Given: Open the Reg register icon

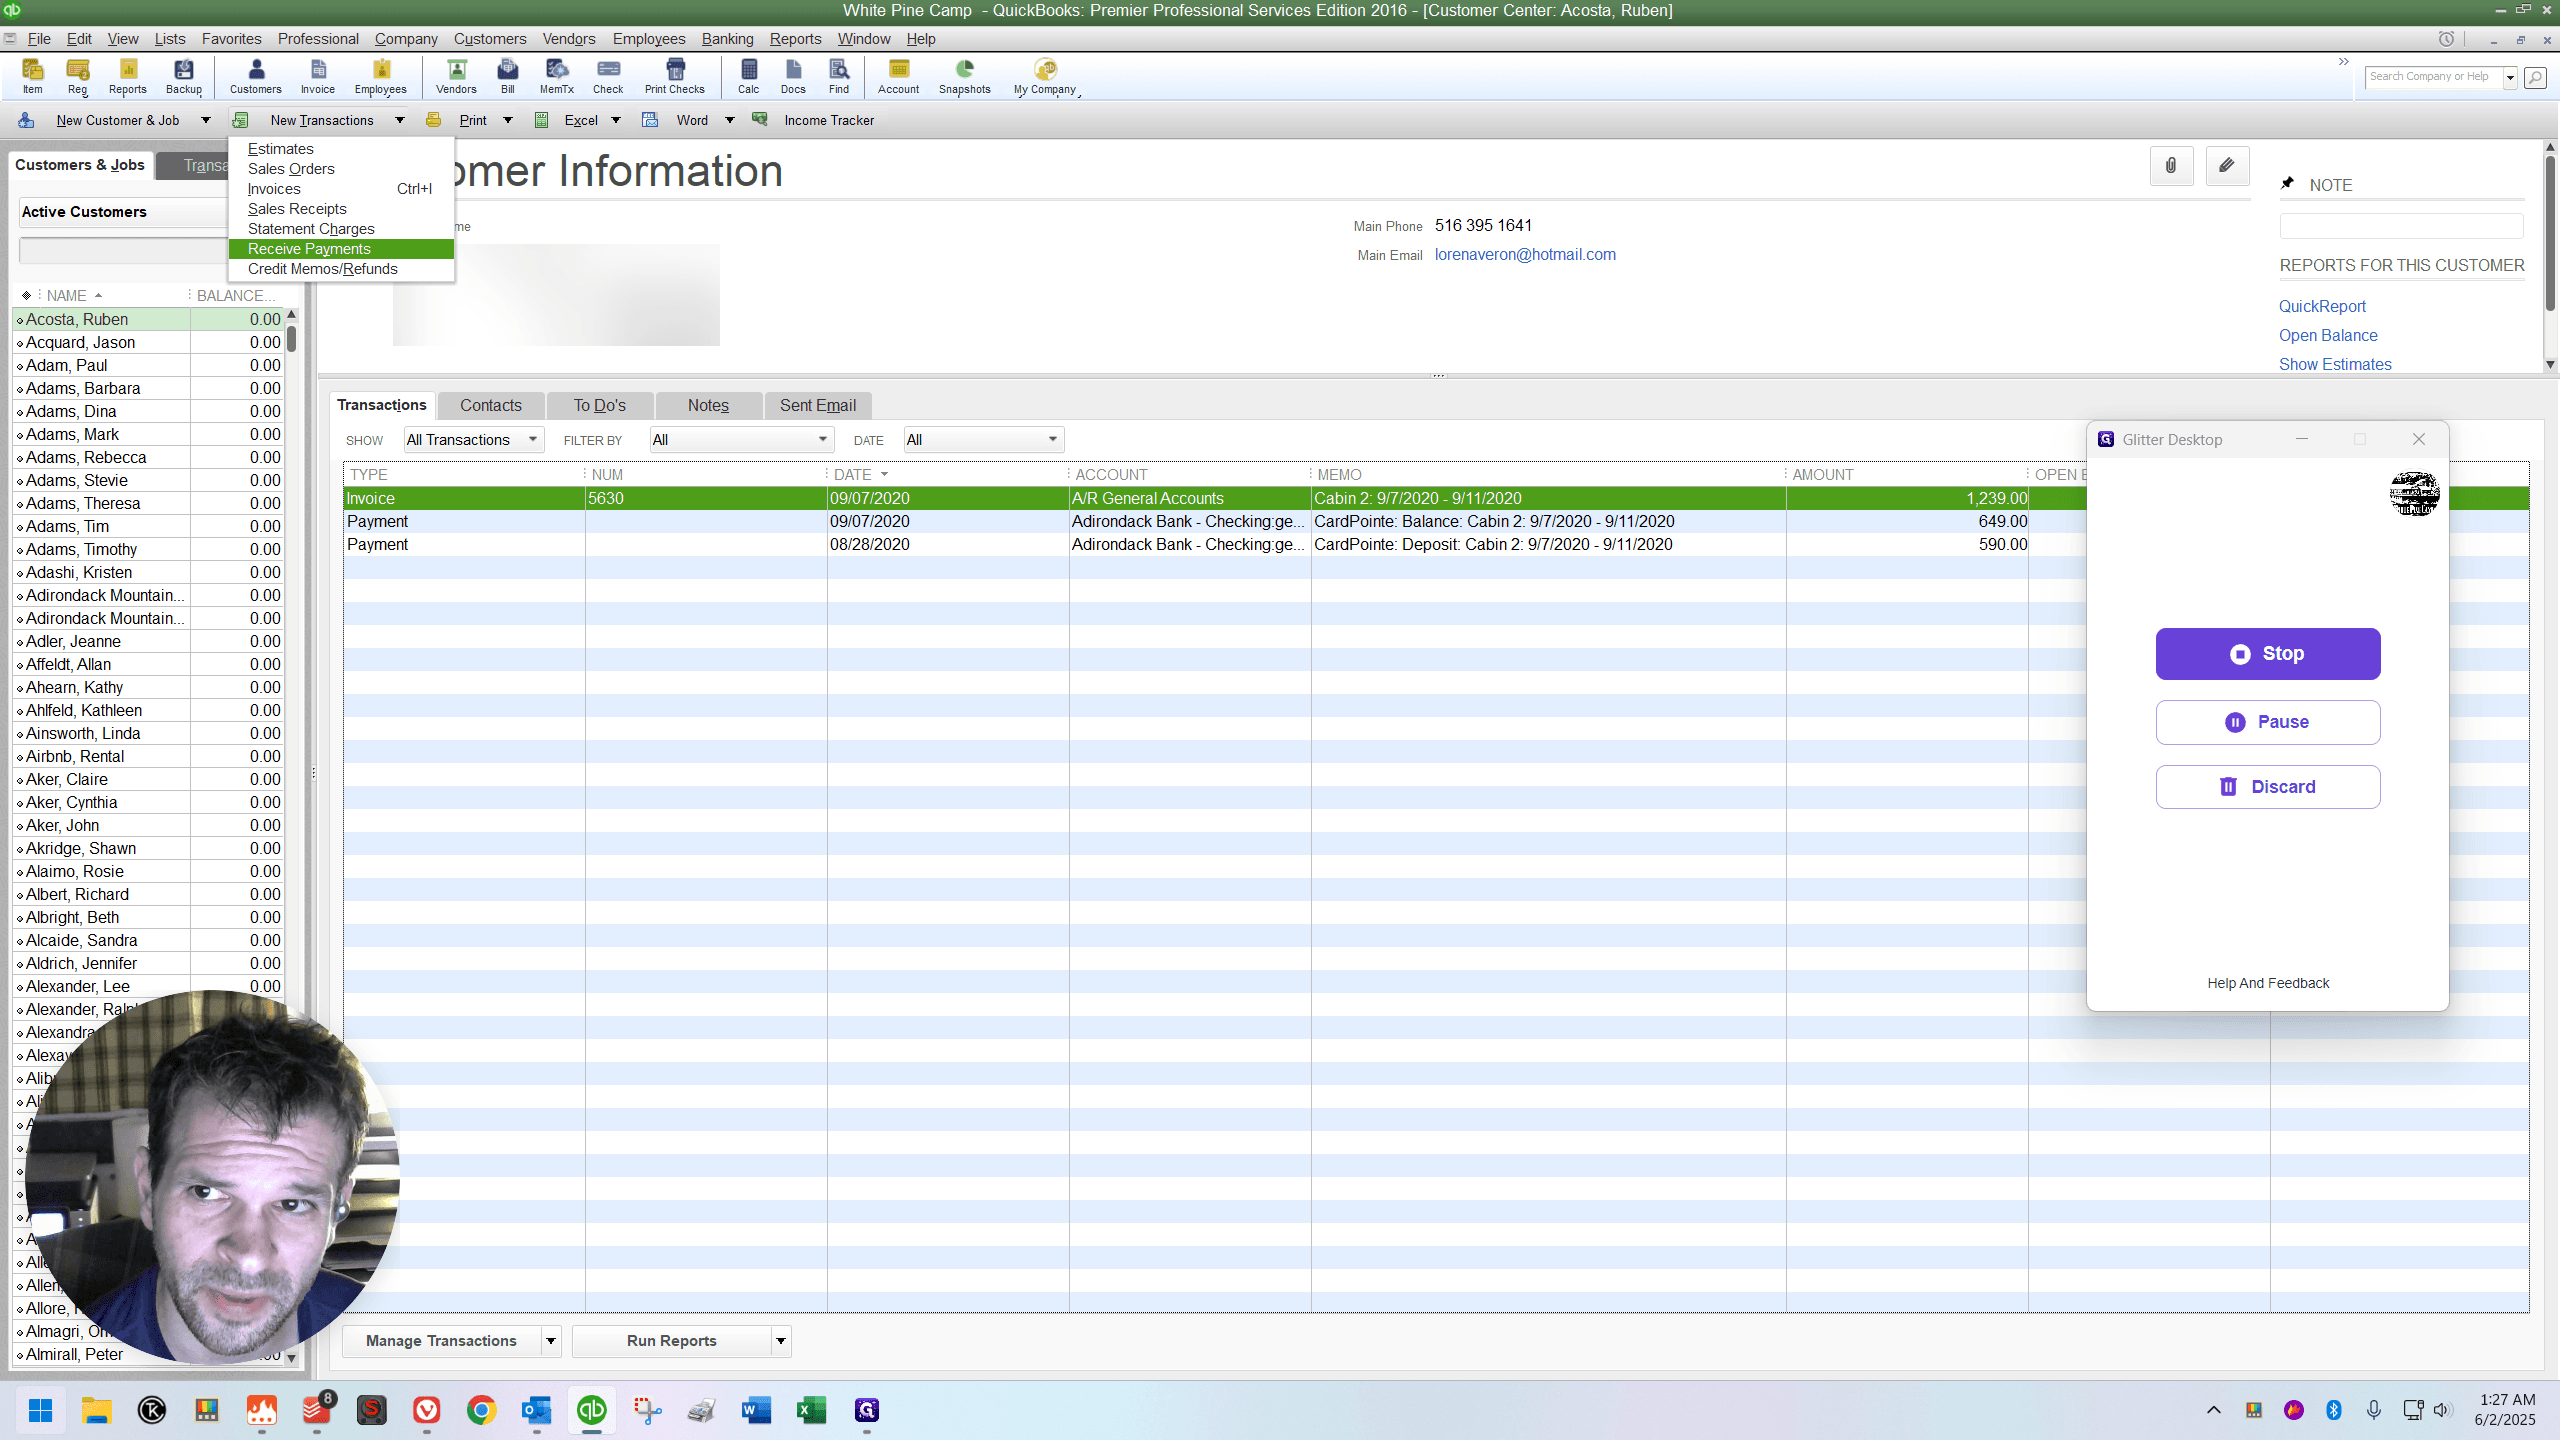Looking at the screenshot, I should (x=78, y=76).
